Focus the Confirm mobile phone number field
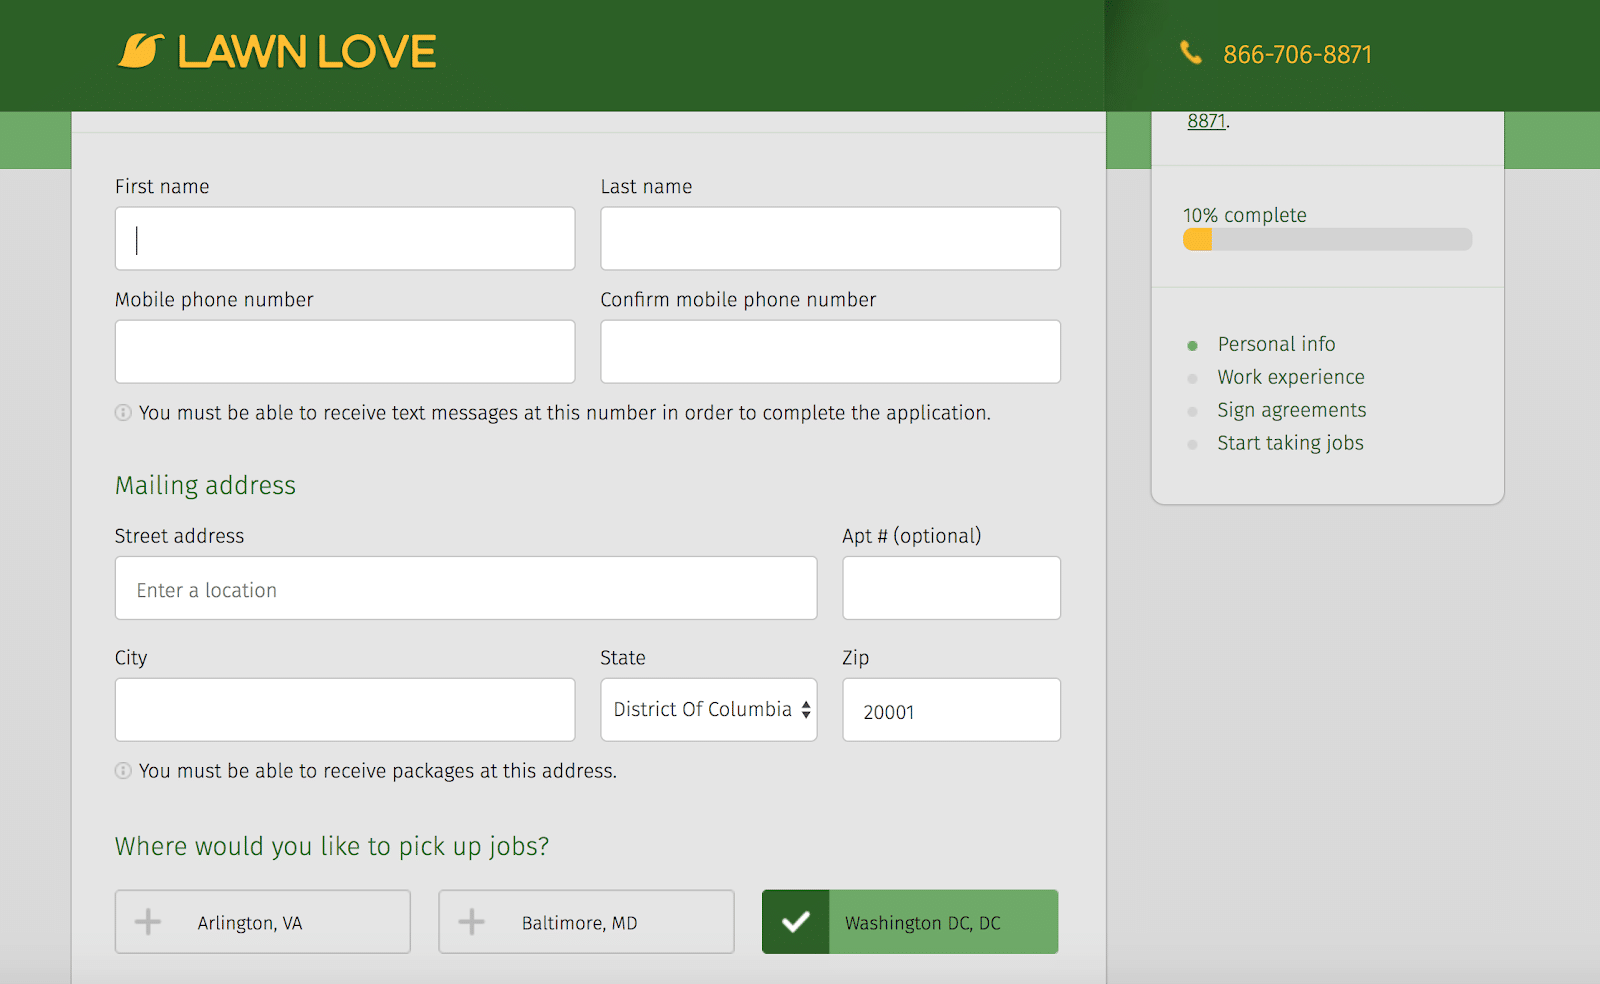Viewport: 1600px width, 984px height. tap(831, 352)
